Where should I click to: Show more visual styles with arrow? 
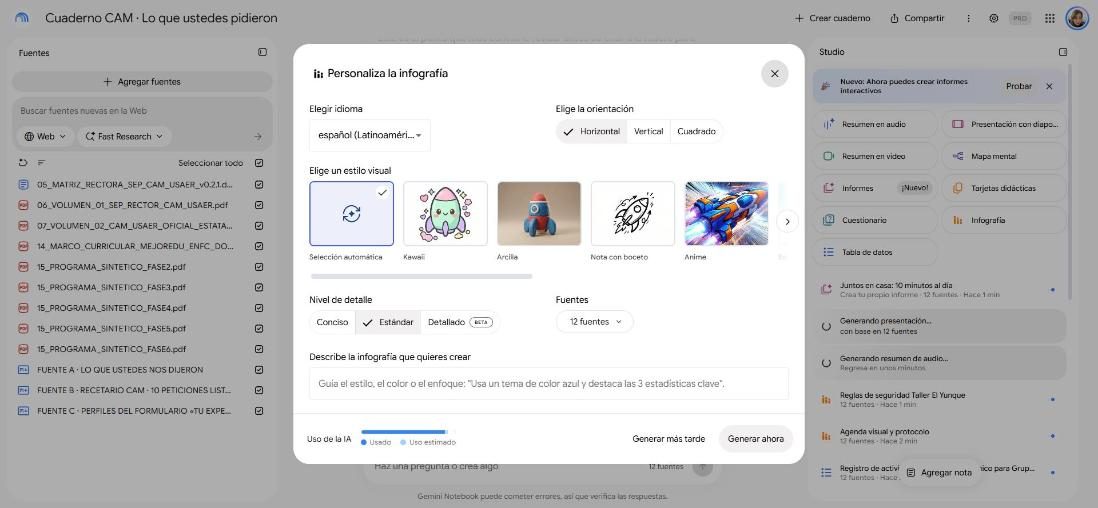787,221
